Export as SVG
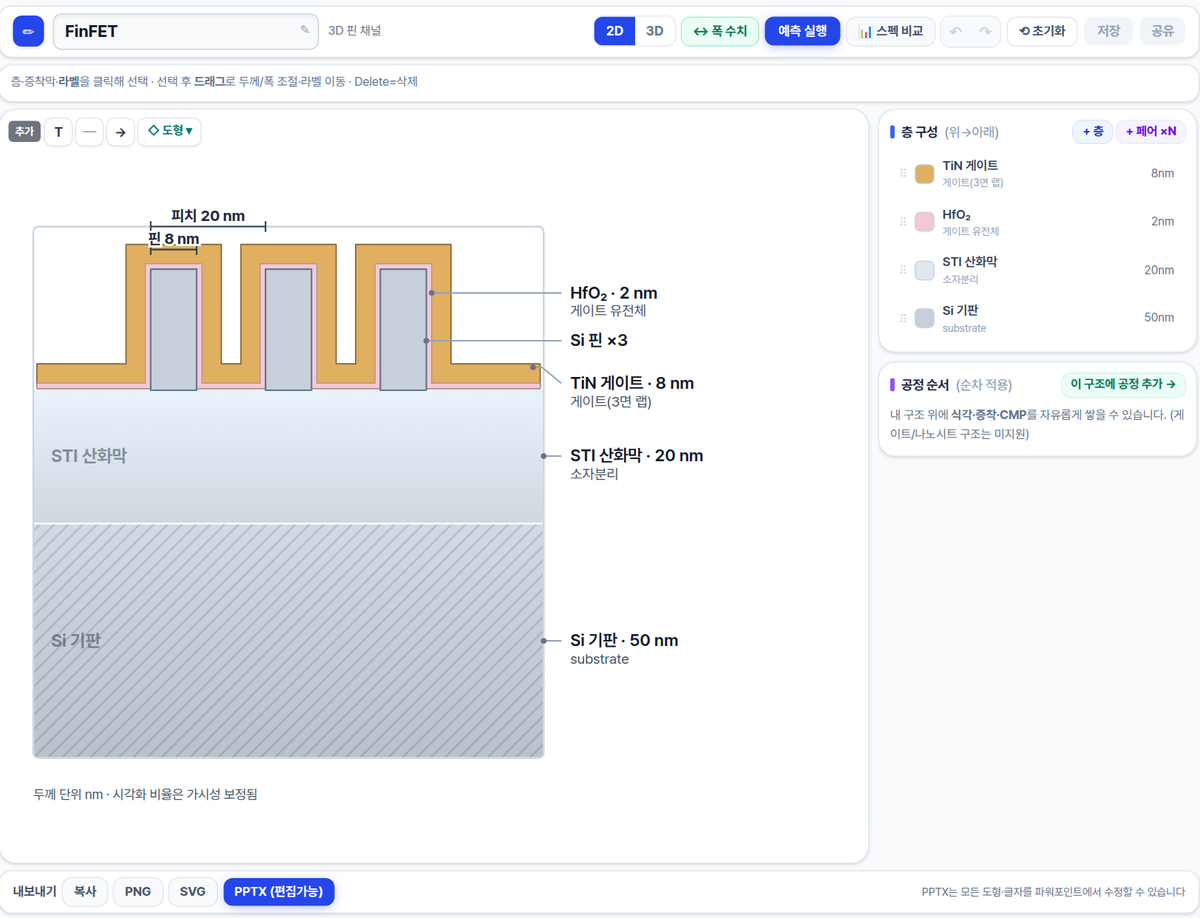 [x=192, y=891]
